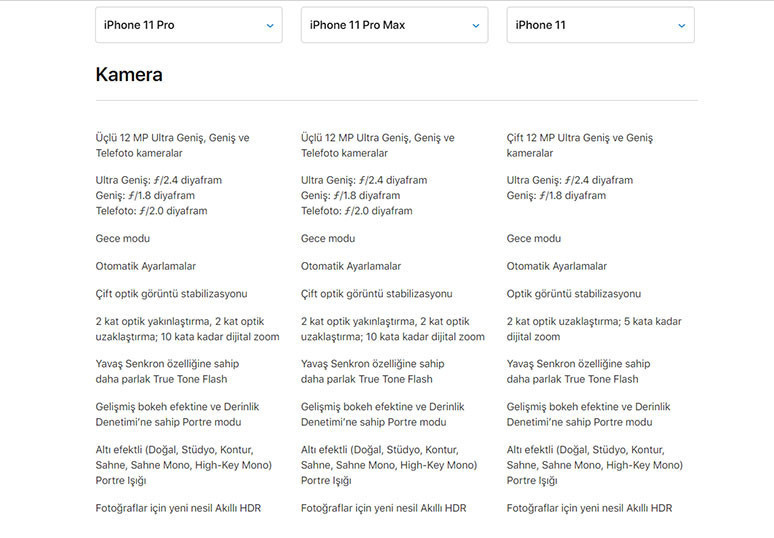Click 'Yavaş Senkron' True Tone Flash text under iPhone 11 Pro Max

coord(373,372)
